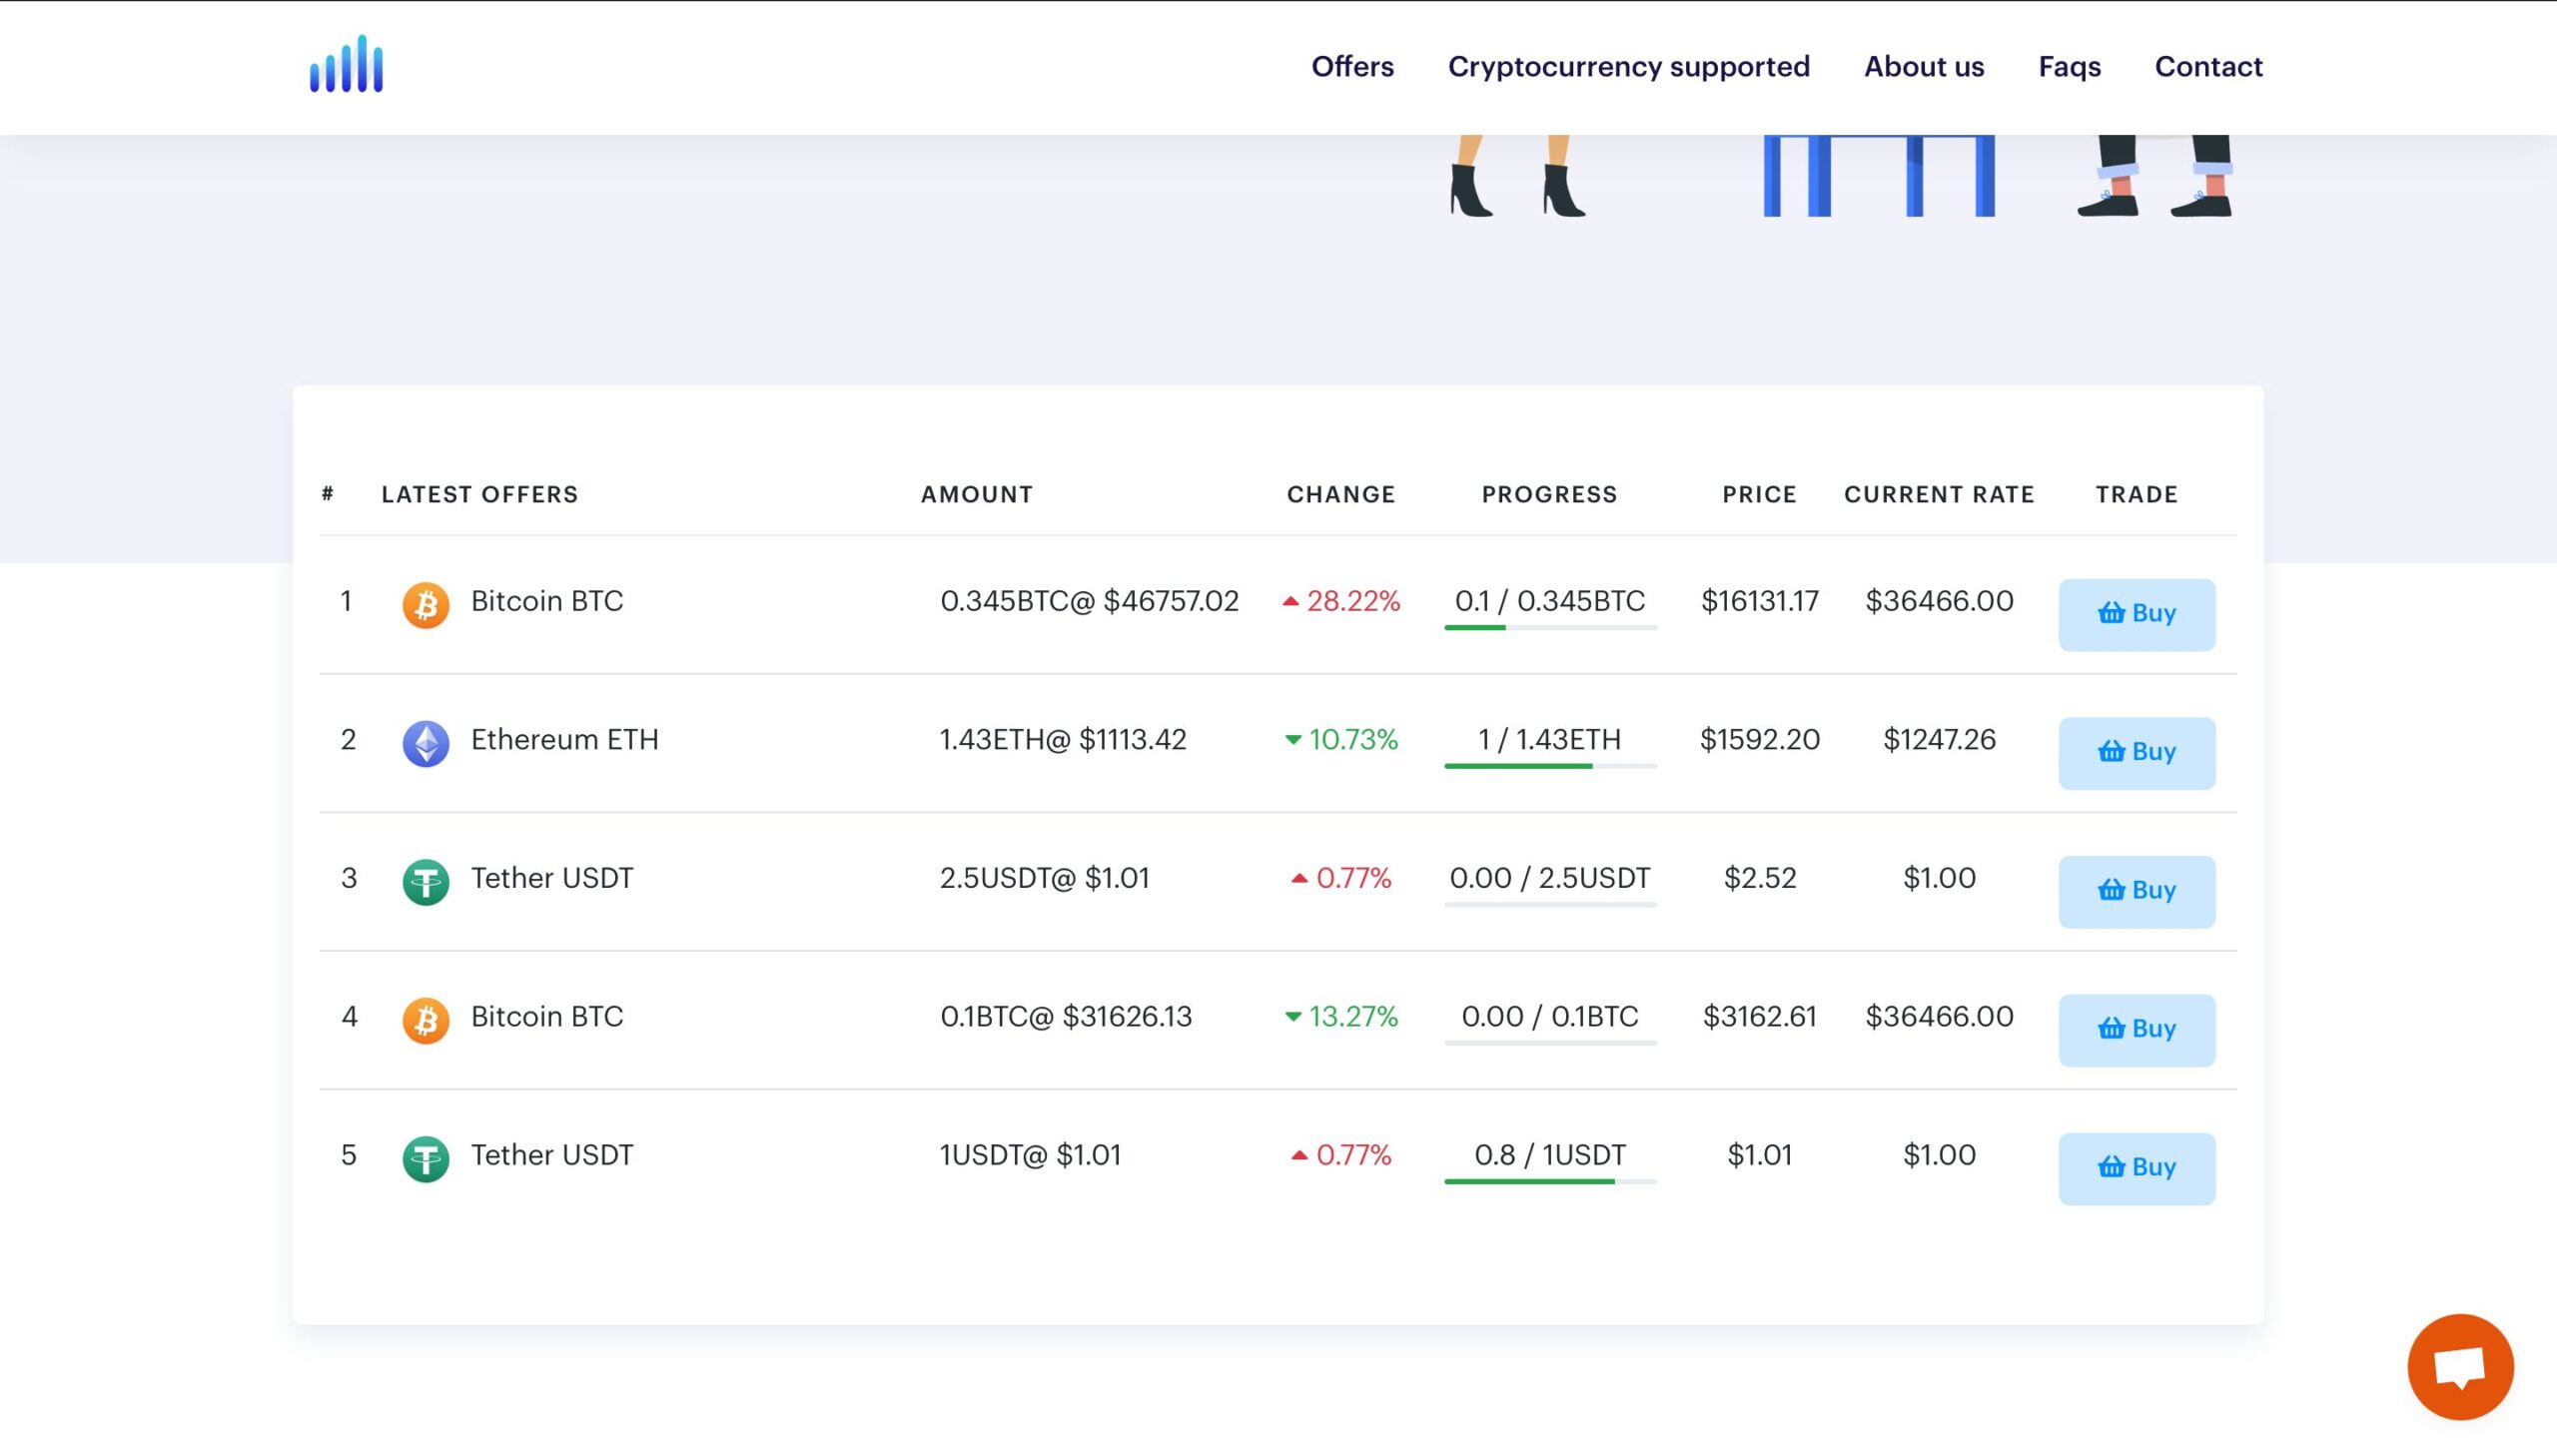Viewport: 2557px width, 1456px height.
Task: Click the Bitcoin icon in row 4
Action: point(425,1020)
